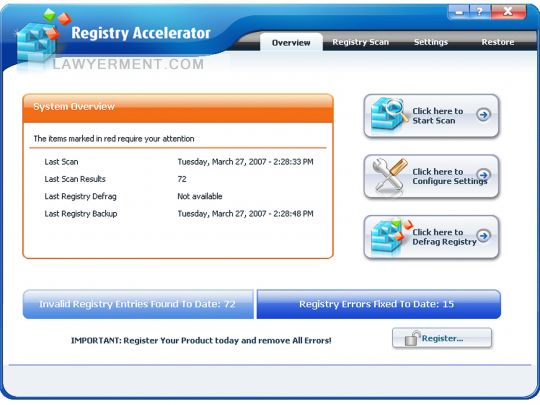Click the 2:28:33 PM last scan date
The height and width of the screenshot is (405, 540).
click(x=246, y=162)
